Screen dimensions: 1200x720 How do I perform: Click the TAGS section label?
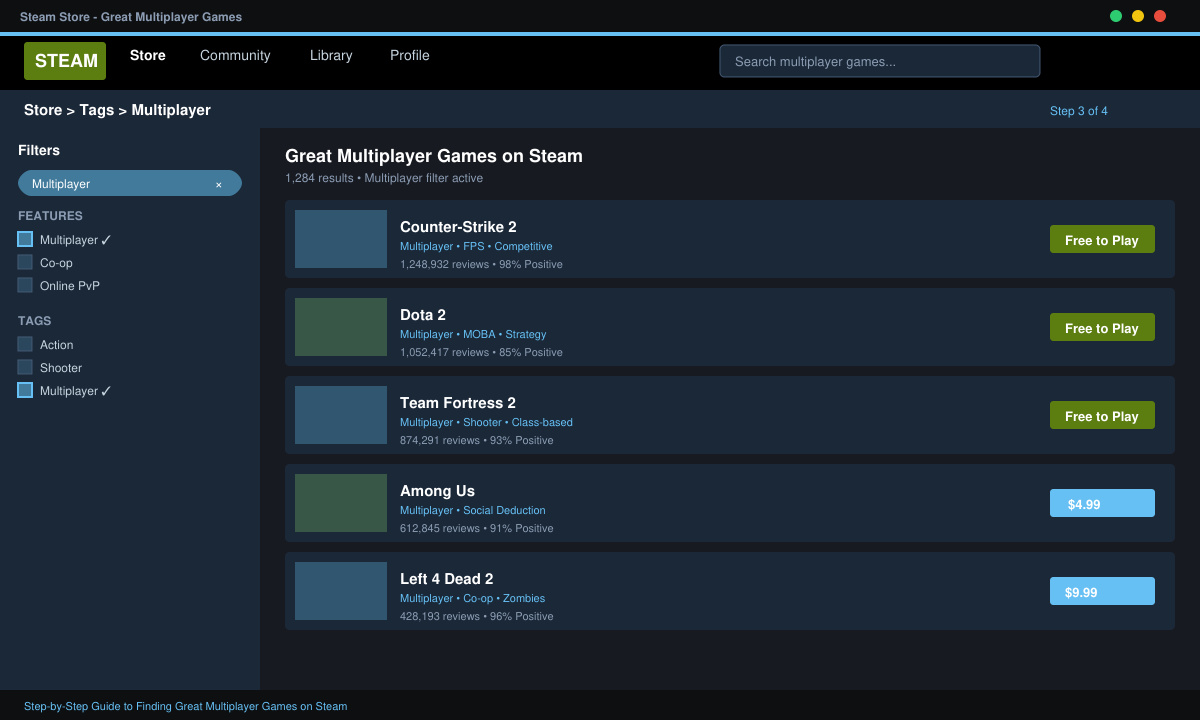click(34, 321)
